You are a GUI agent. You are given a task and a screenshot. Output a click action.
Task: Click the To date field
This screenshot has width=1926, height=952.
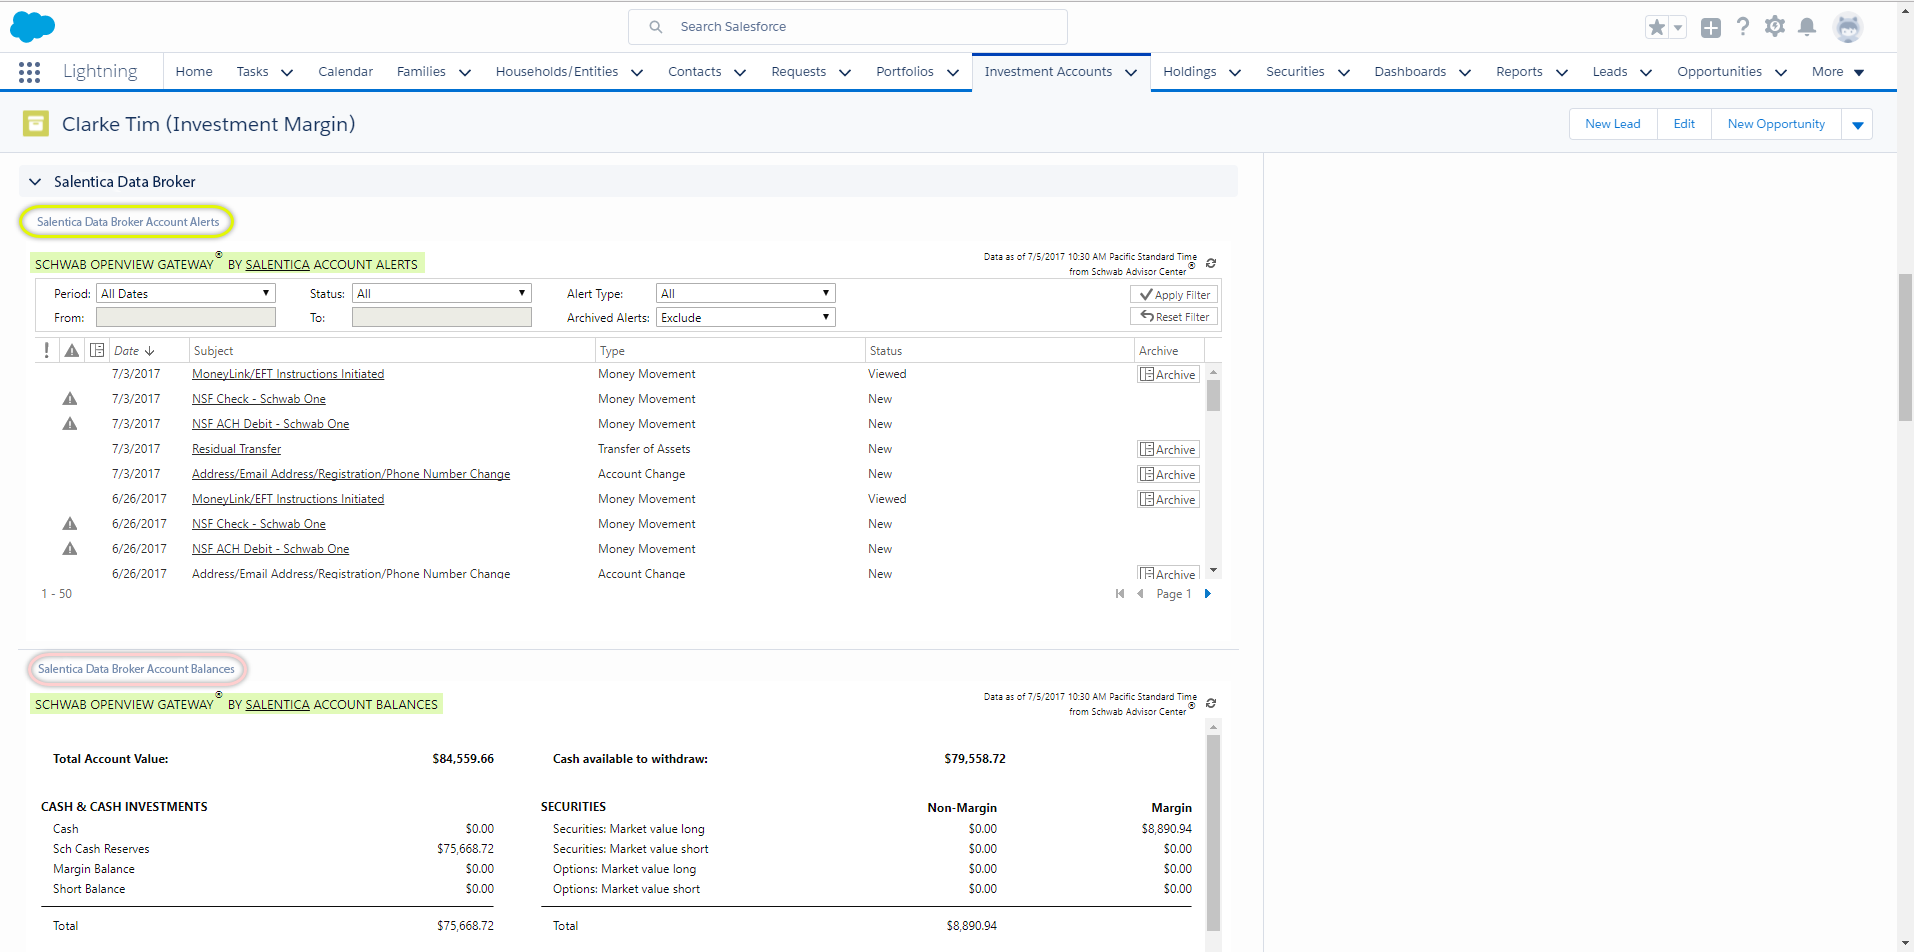[442, 317]
